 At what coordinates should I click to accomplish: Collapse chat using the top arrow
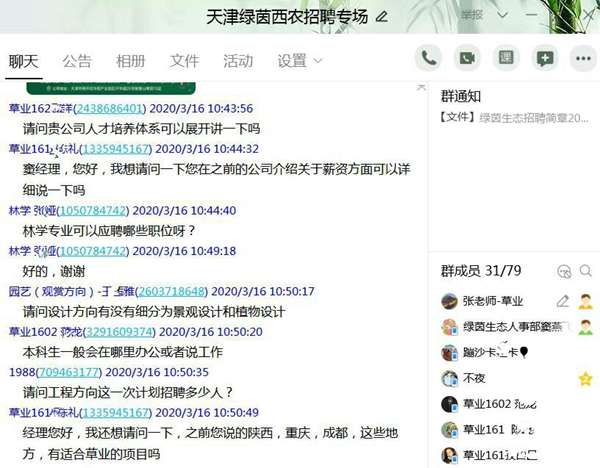click(421, 87)
